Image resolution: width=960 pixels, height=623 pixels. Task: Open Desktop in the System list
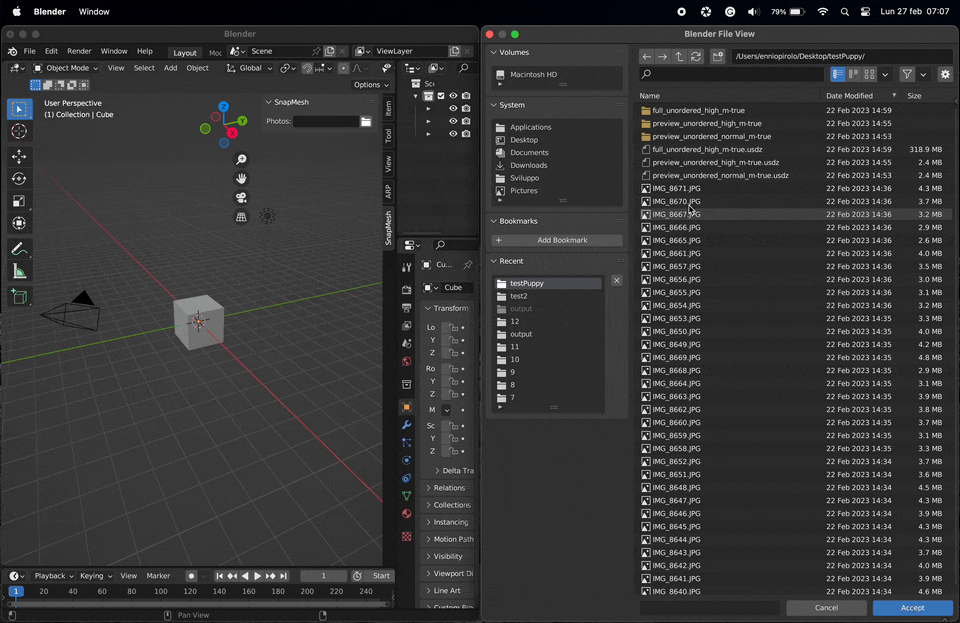click(523, 140)
